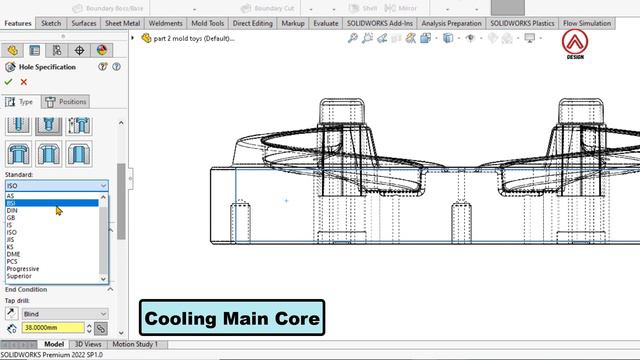Open Dynamic Annotation Views icon
Viewport: 640px width, 360px height.
pos(411,38)
